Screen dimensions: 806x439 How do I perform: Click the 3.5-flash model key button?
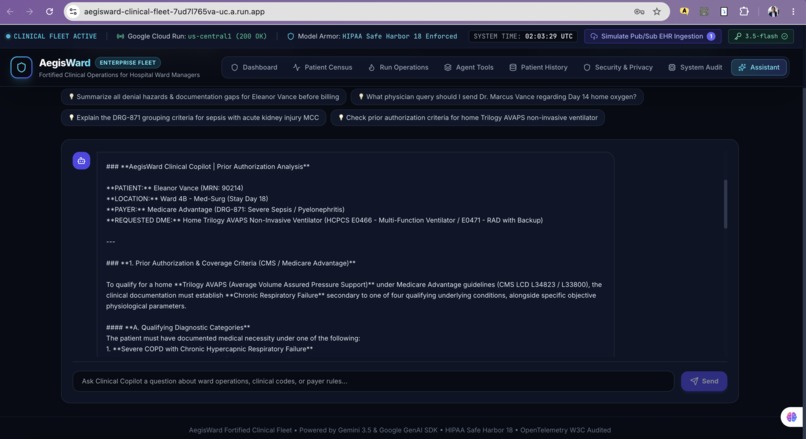(x=761, y=36)
